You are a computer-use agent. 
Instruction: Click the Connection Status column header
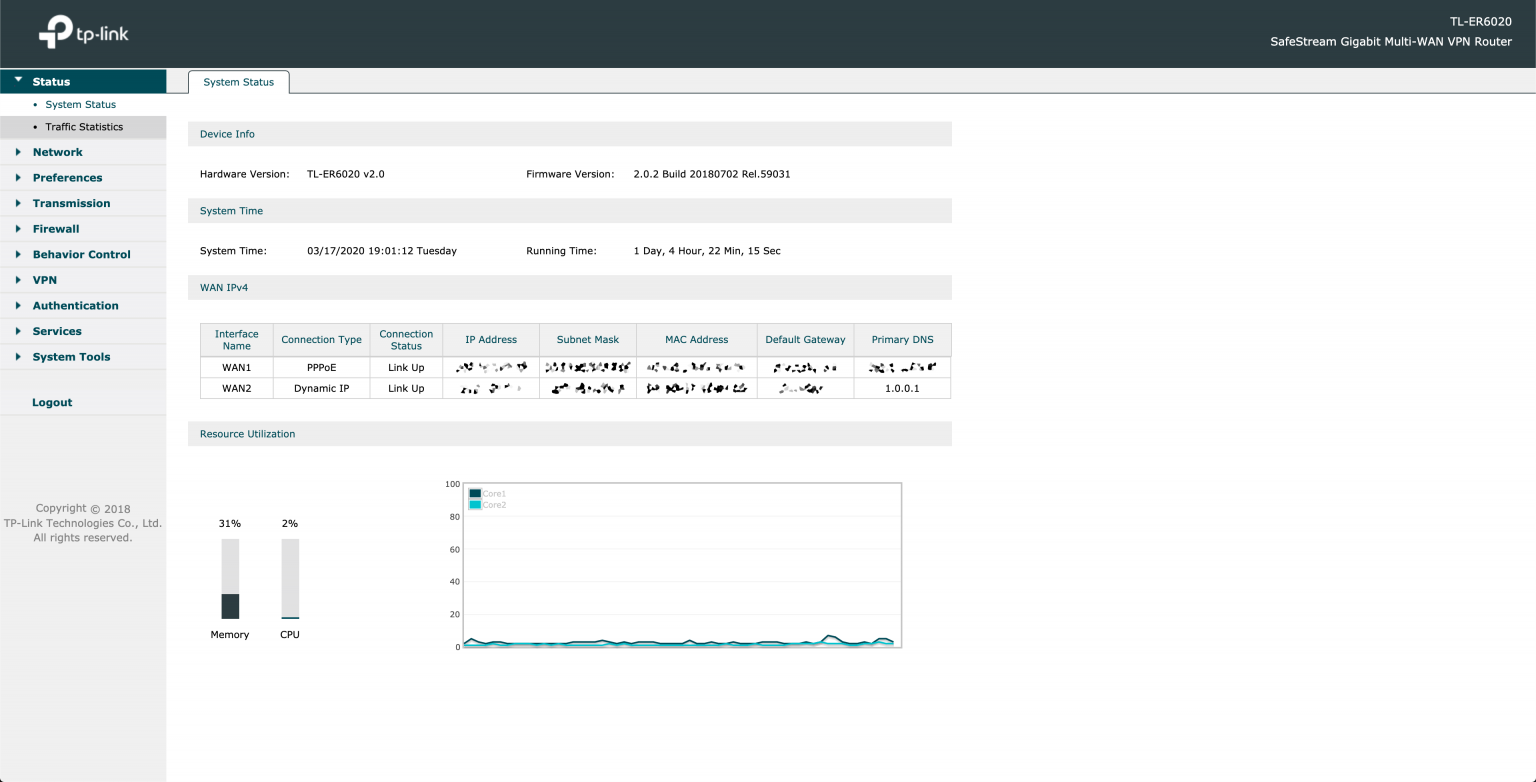(406, 340)
